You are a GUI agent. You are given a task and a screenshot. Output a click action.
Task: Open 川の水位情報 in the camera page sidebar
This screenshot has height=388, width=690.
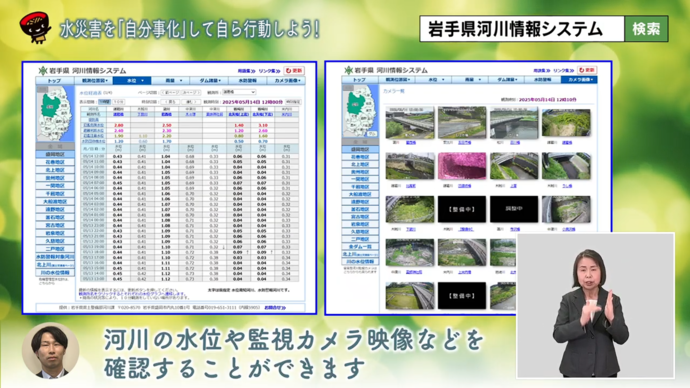(360, 262)
